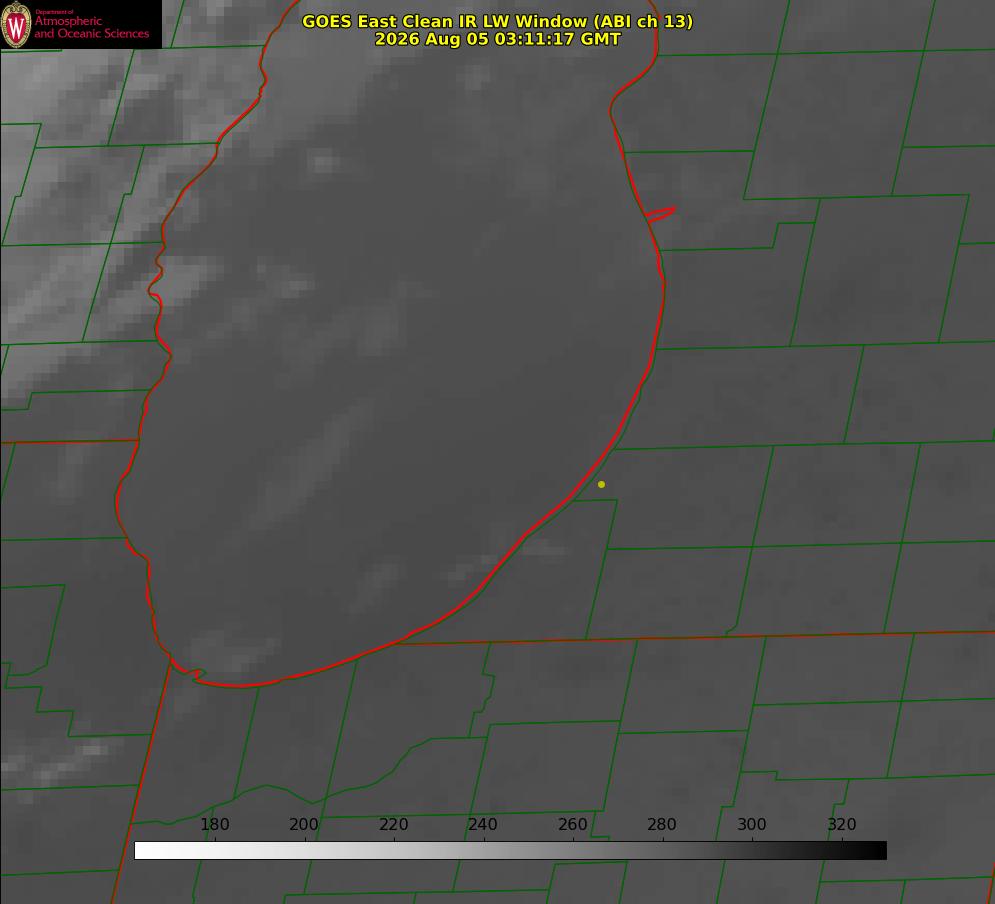This screenshot has width=995, height=904.
Task: Click the 320 colorbar label
Action: 842,824
